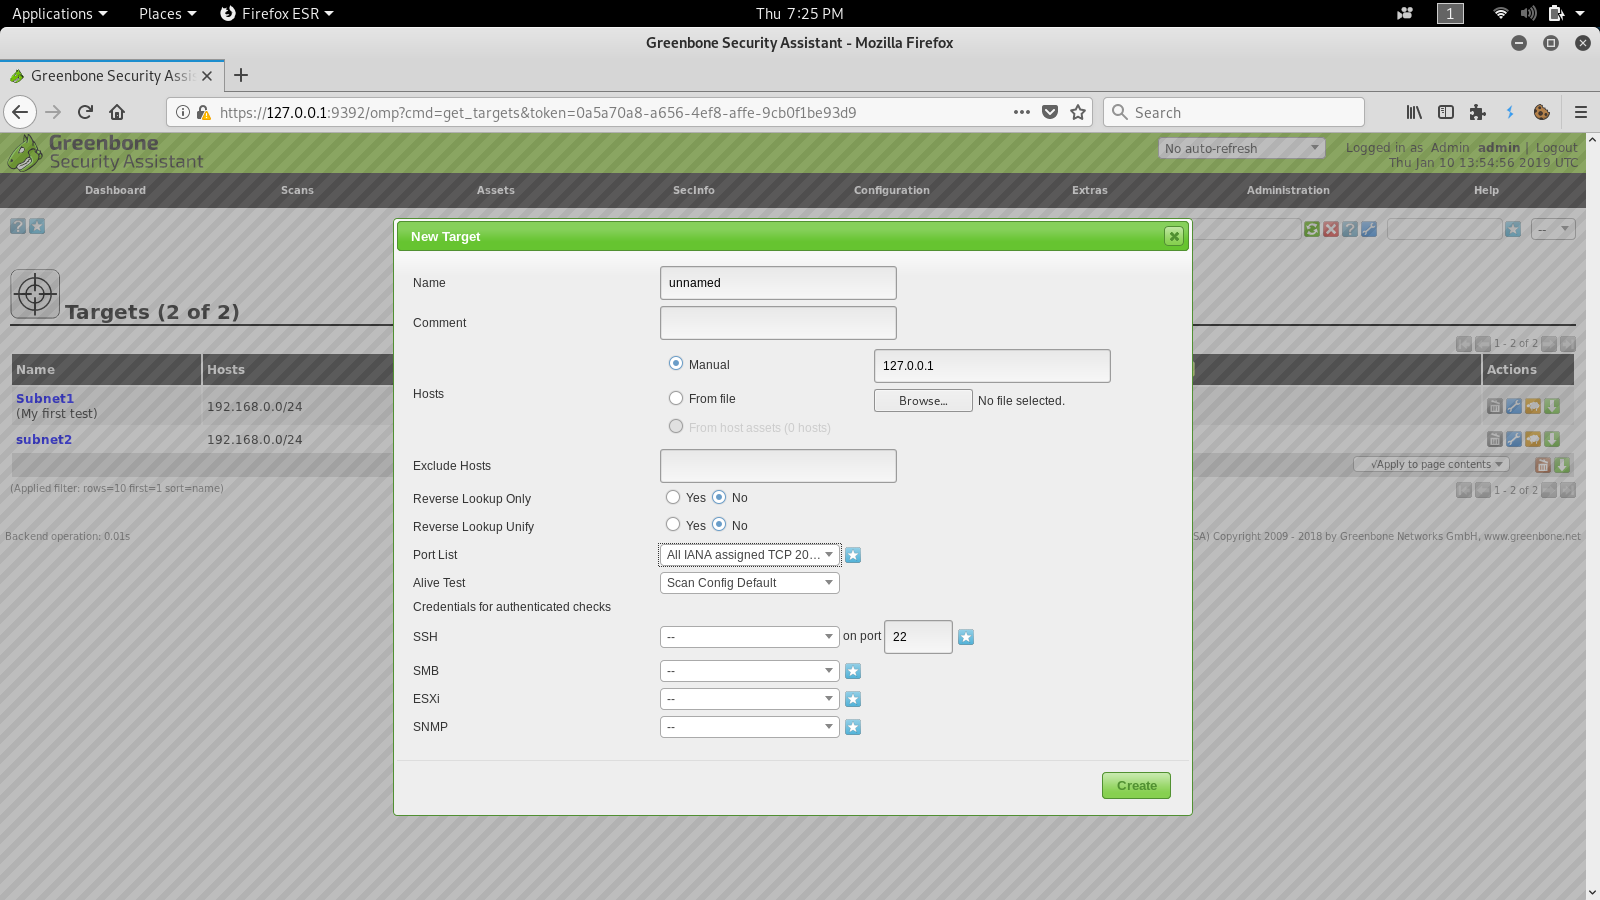Create new ESXi credential star icon
Viewport: 1600px width, 900px height.
853,699
